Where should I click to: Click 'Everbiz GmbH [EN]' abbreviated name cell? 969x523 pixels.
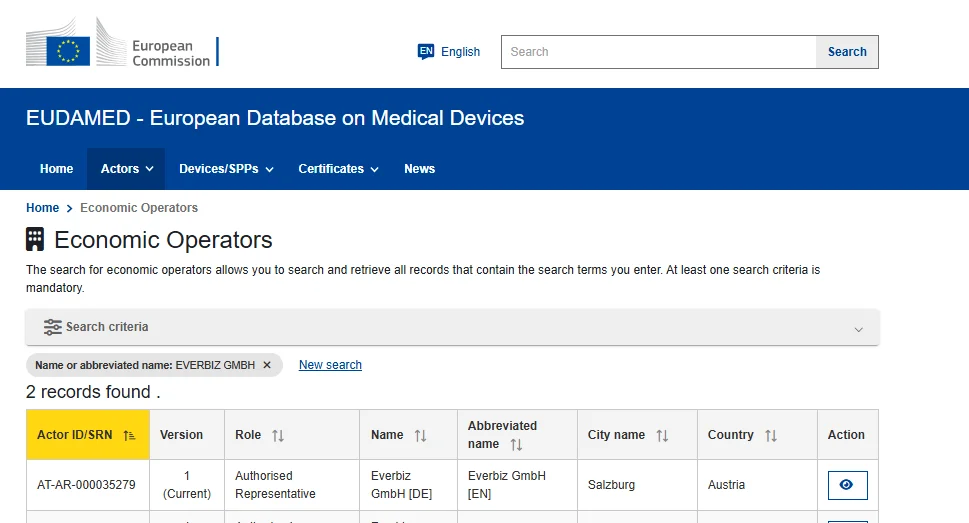click(x=517, y=485)
